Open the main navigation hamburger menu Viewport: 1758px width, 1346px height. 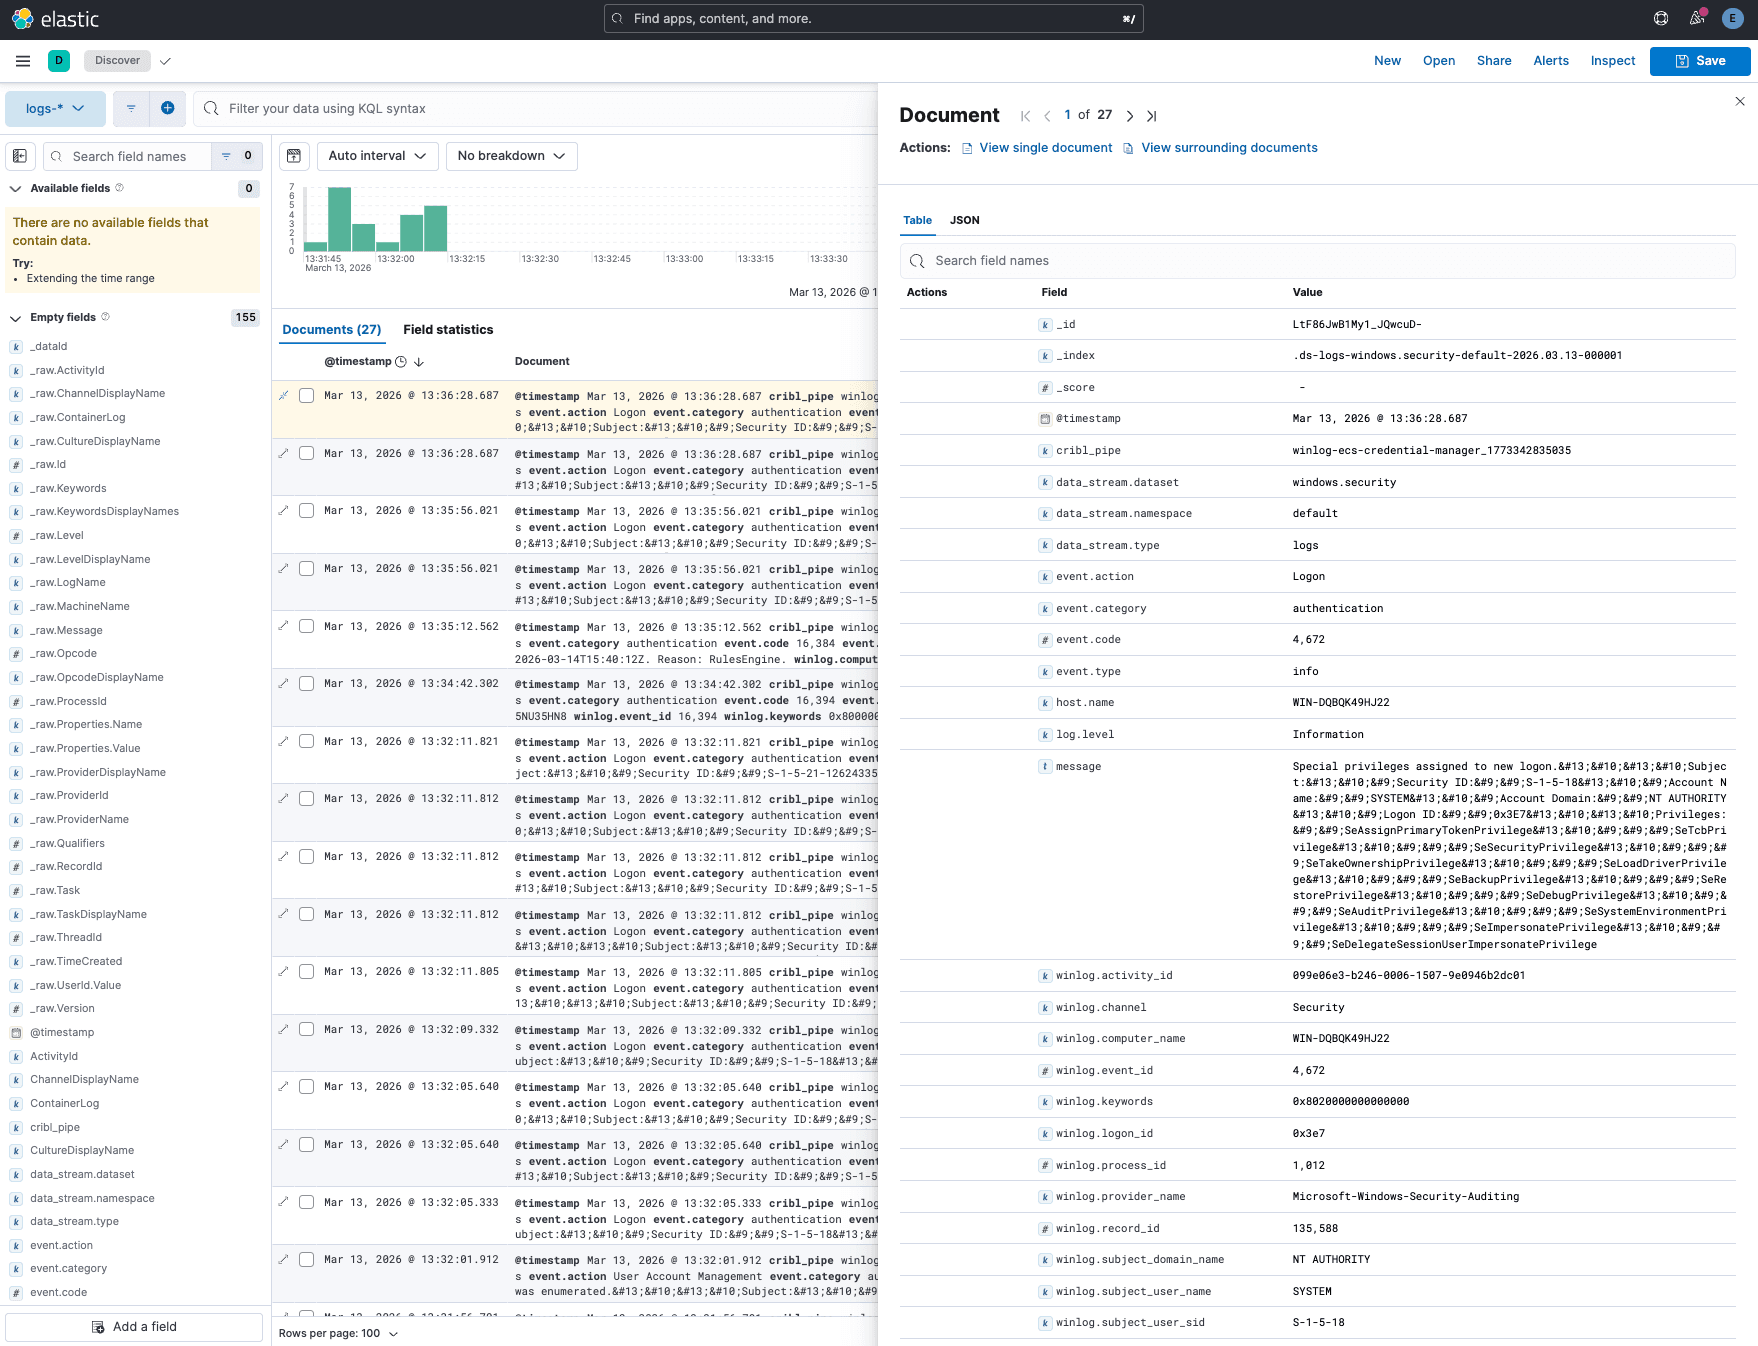coord(22,61)
